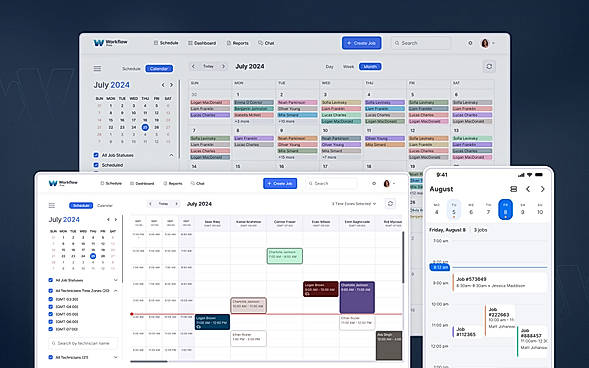The height and width of the screenshot is (368, 589).
Task: Toggle All Job Statuses checkbox in the Schedule window
Action: tap(51, 280)
